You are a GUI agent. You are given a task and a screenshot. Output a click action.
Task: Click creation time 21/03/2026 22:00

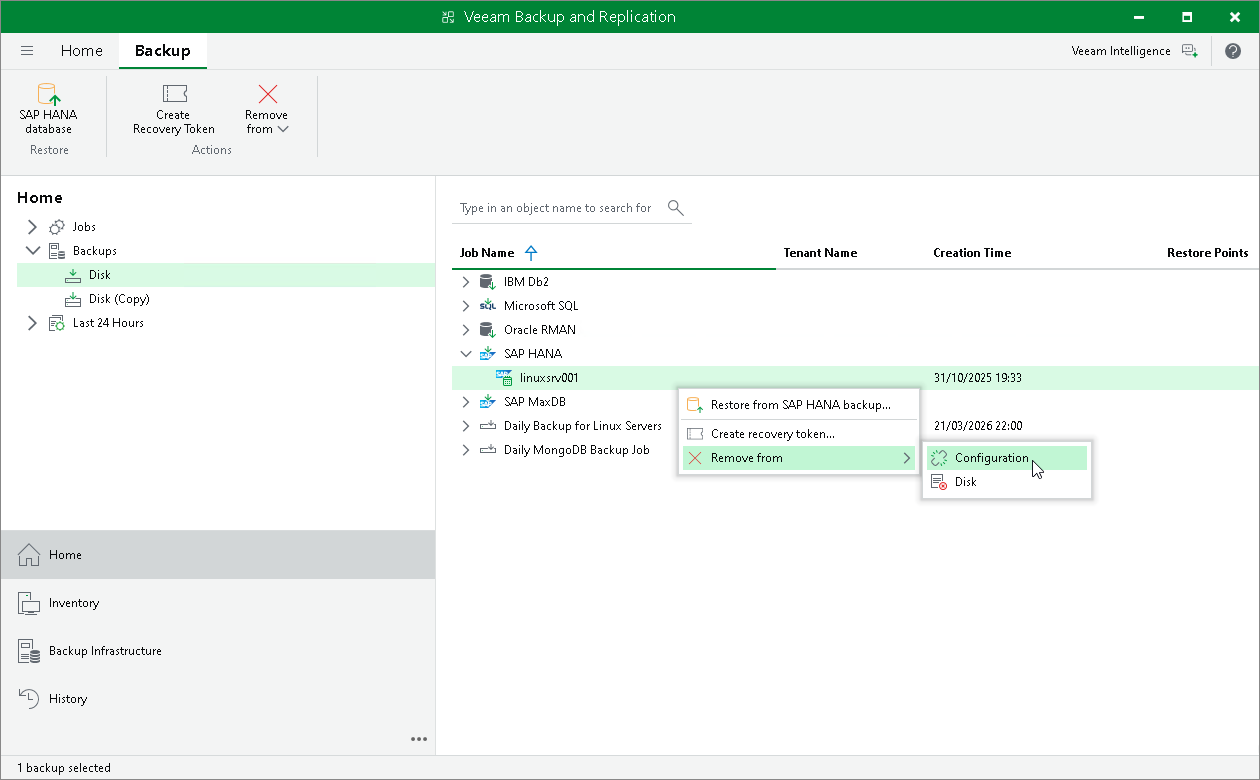977,426
